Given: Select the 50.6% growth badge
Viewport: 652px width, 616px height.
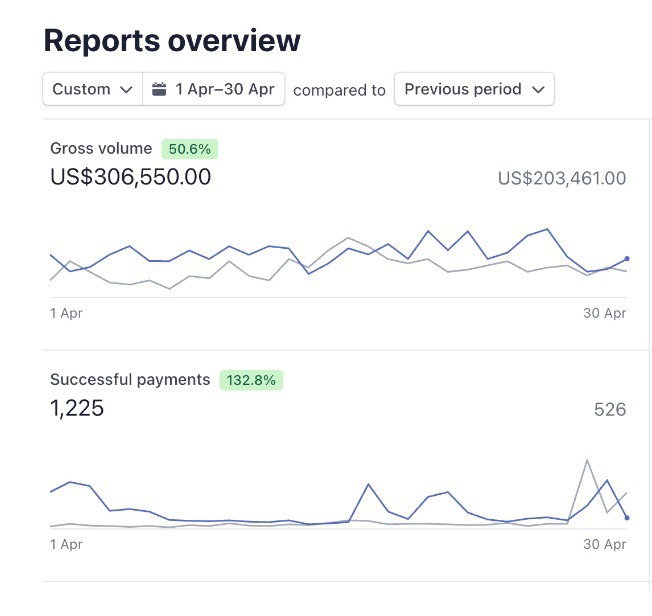Looking at the screenshot, I should pos(190,149).
